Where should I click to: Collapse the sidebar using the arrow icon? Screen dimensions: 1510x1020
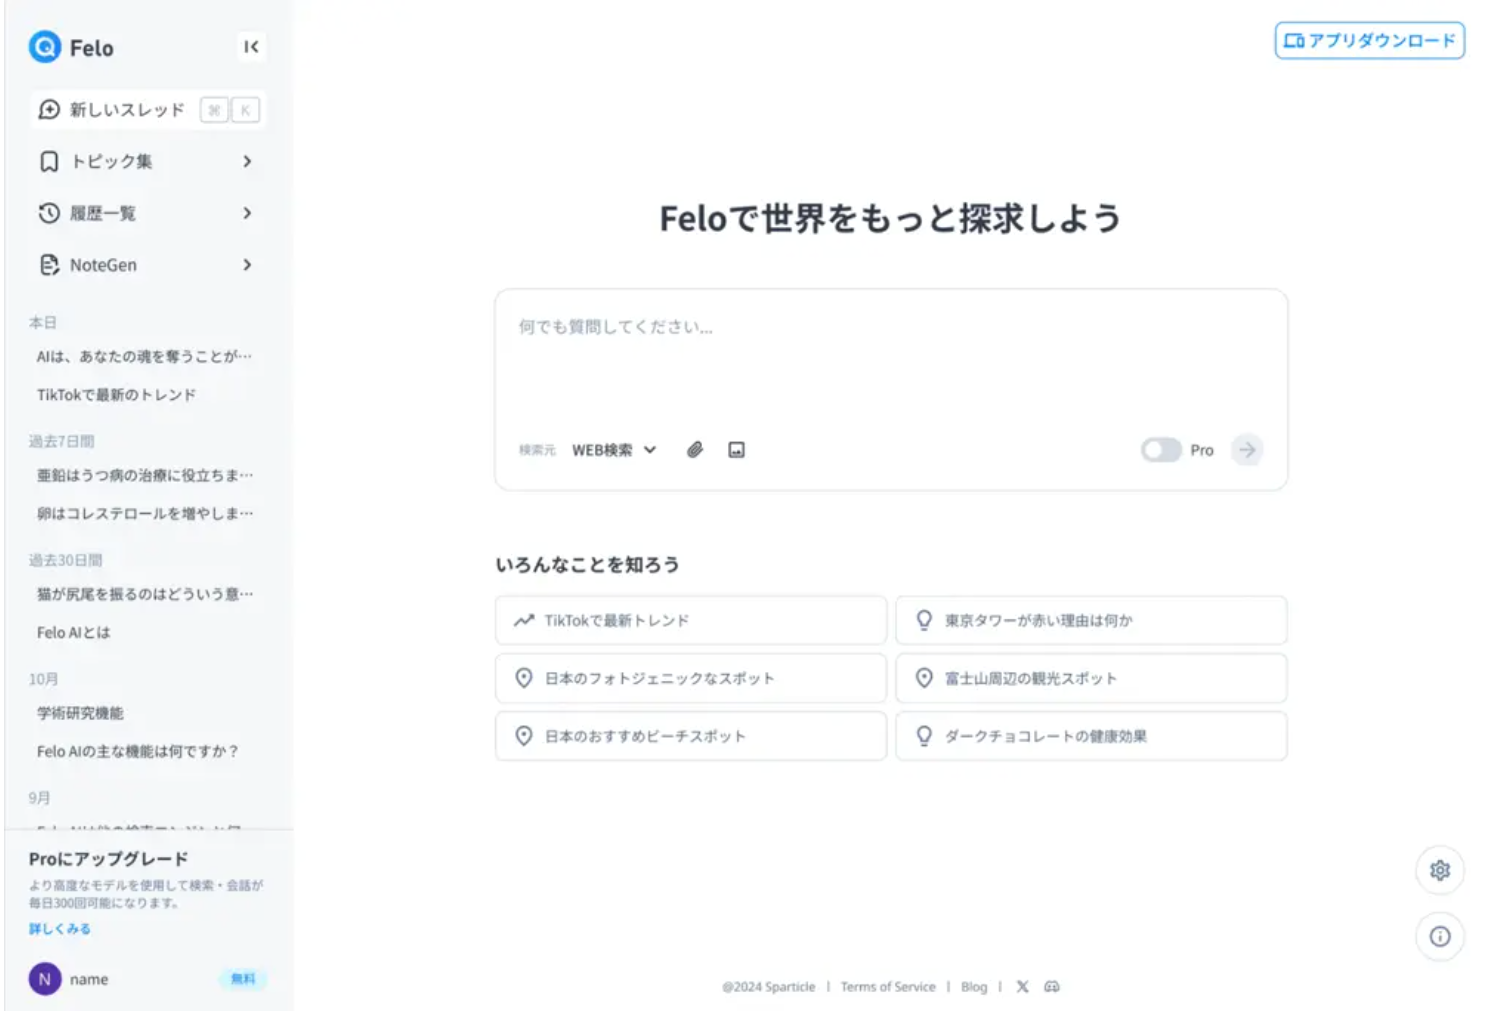tap(252, 47)
